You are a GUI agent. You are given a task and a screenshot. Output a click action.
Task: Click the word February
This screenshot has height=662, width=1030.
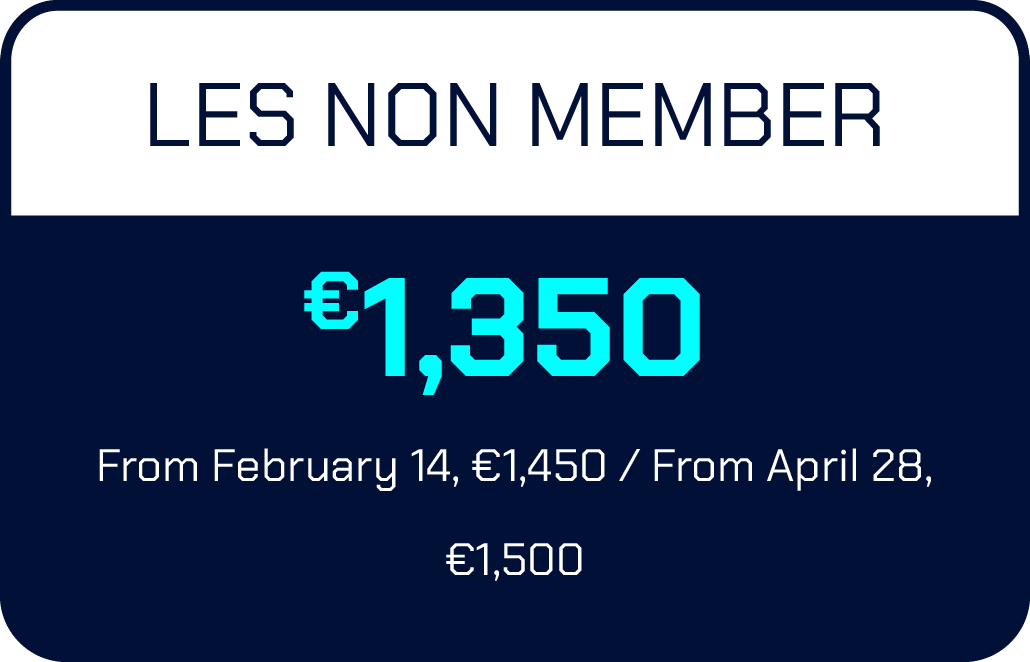[x=305, y=468]
